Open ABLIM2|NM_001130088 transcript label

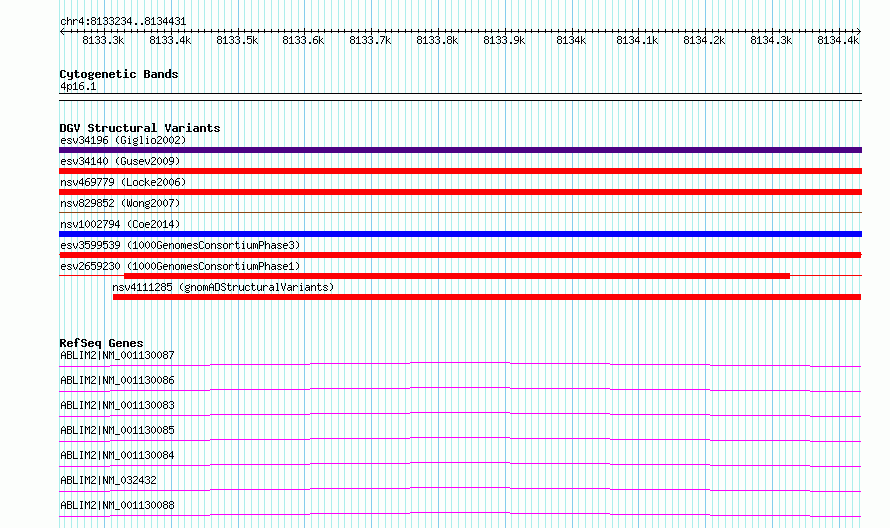[117, 505]
